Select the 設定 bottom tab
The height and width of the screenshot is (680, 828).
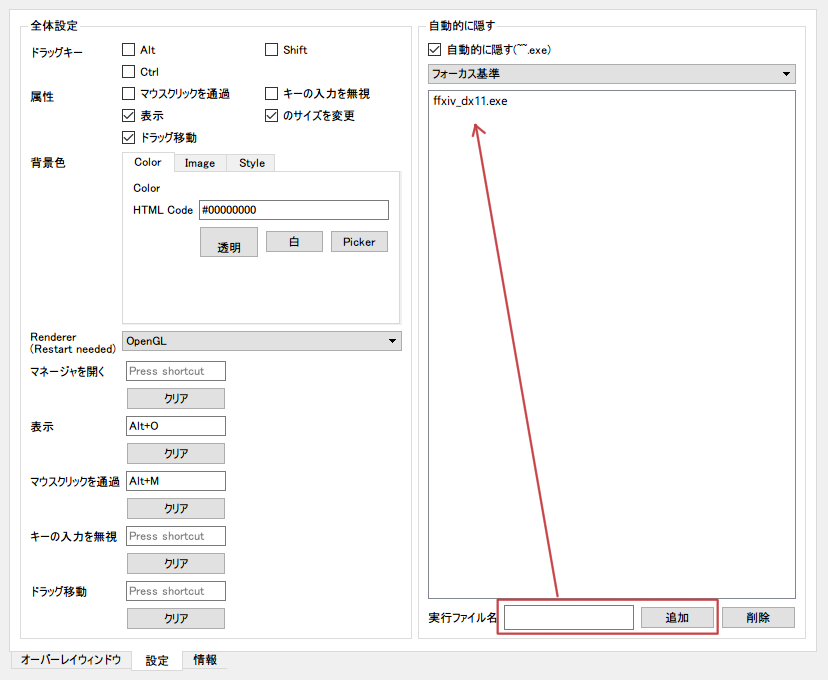157,660
